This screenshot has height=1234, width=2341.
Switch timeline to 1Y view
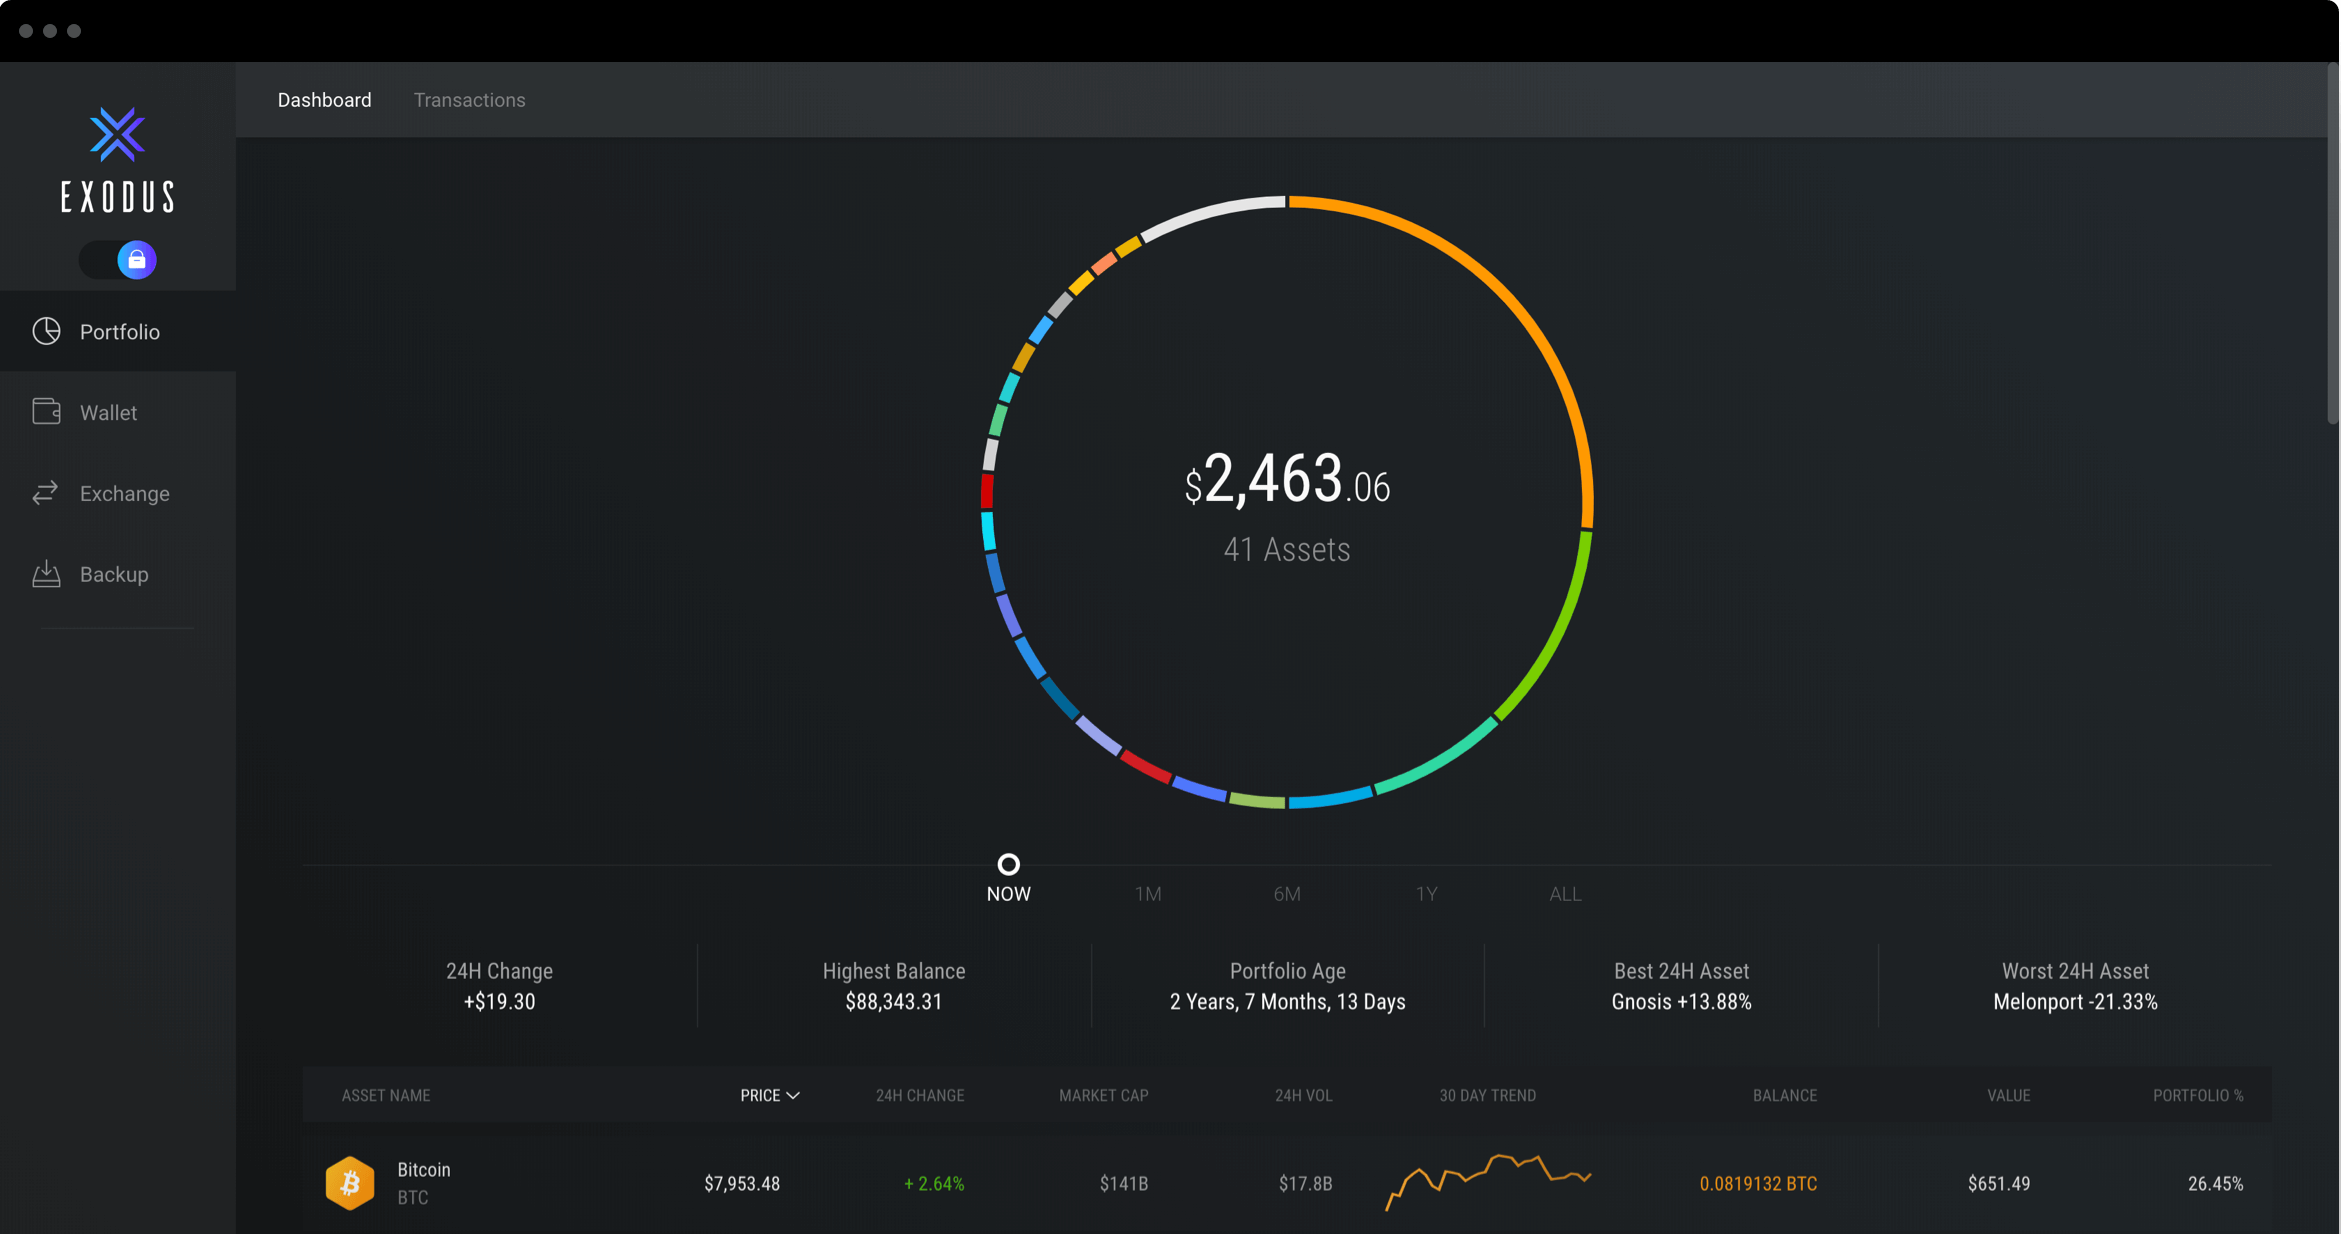1427,893
